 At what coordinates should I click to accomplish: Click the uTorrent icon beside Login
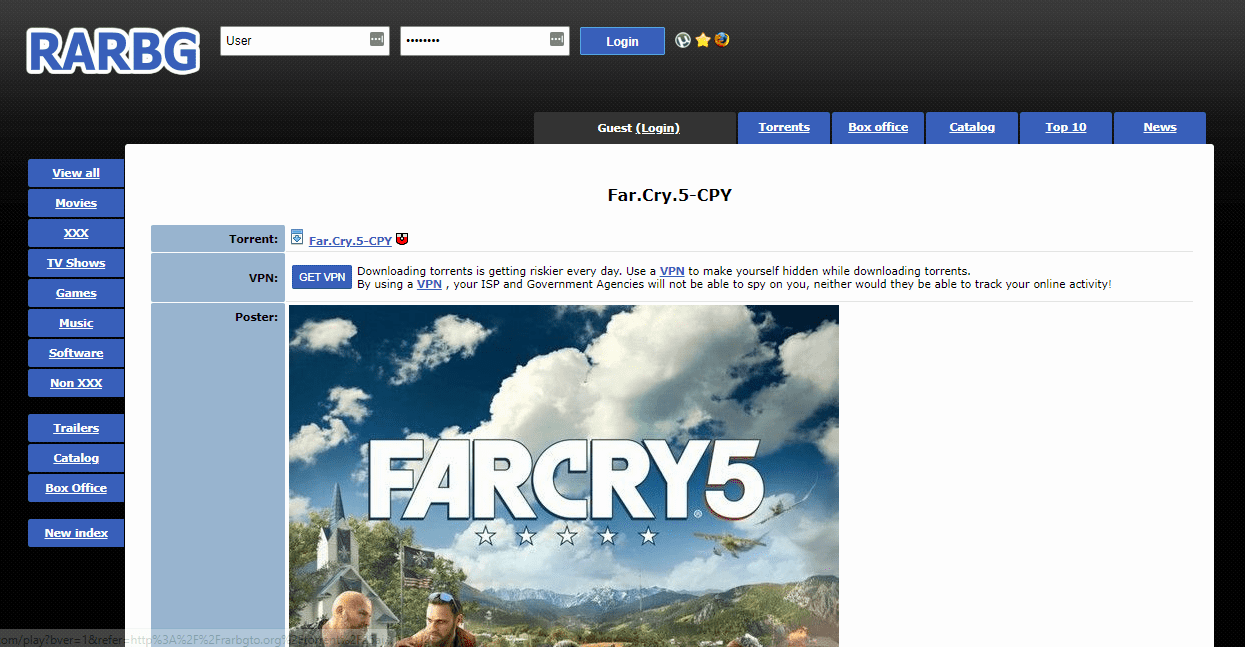683,40
